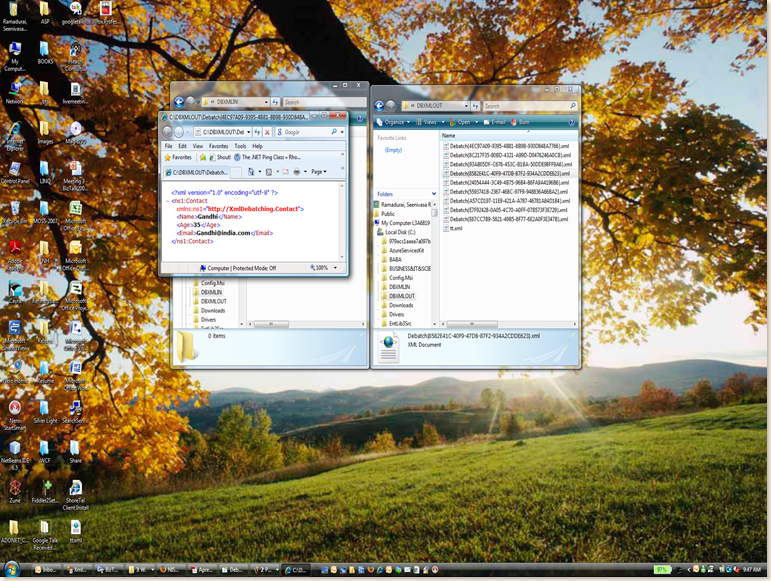Select file Debatch{4EC97A09-9395-4881...}.xml
Image resolution: width=771 pixels, height=581 pixels.
[506, 146]
